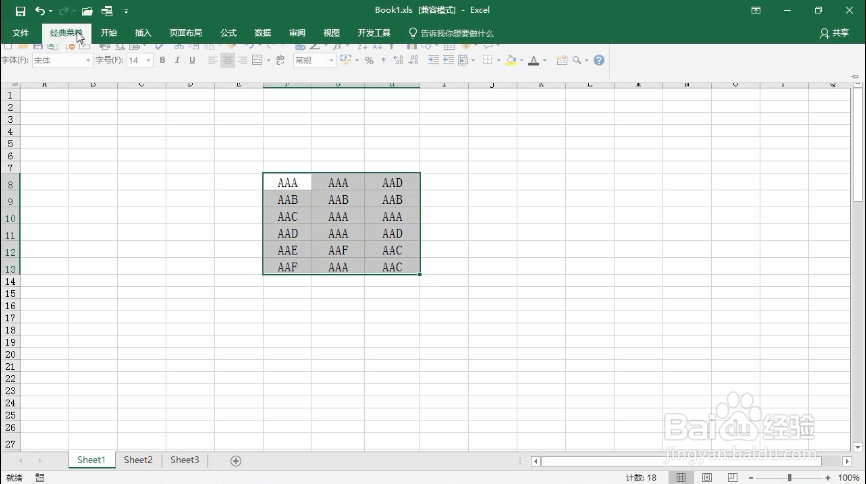This screenshot has width=866, height=484.
Task: Select sheet tab Sheet3
Action: pos(184,460)
